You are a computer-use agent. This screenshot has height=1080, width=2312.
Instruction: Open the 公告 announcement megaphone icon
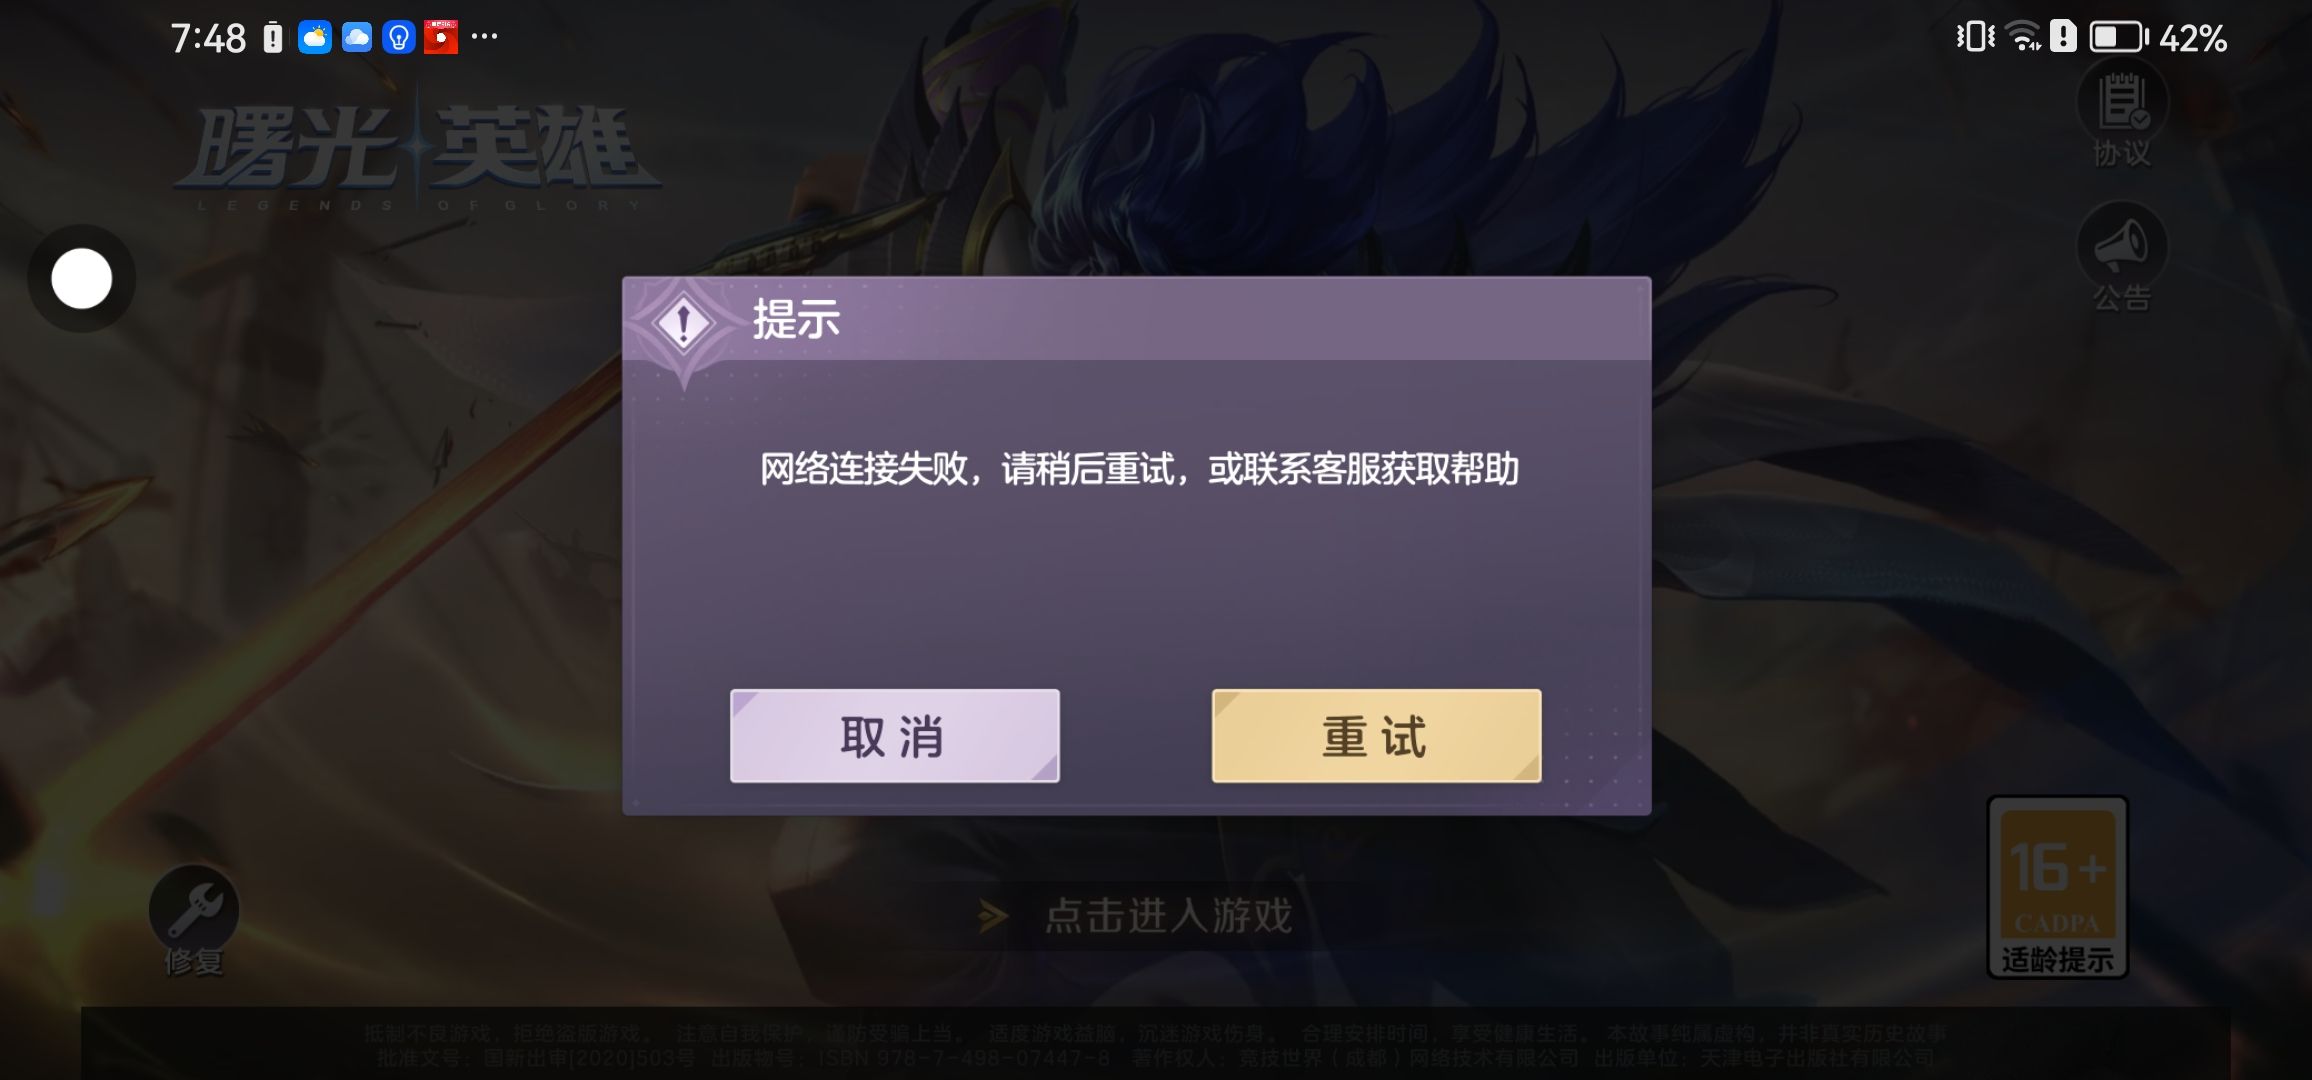click(x=2122, y=259)
